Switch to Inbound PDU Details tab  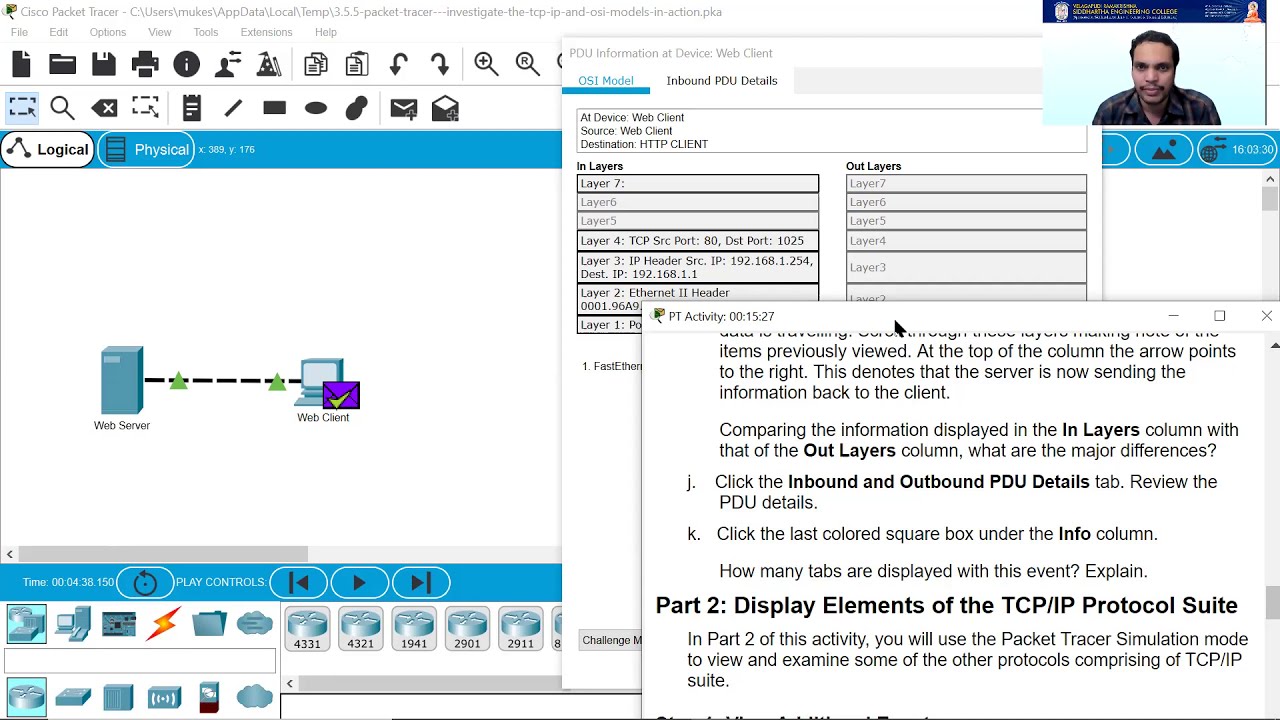722,80
